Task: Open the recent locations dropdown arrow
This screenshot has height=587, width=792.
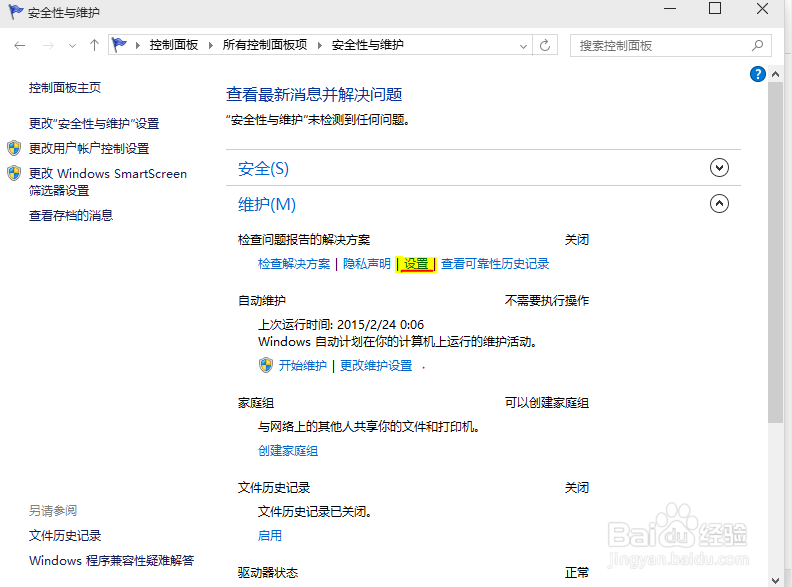Action: point(72,46)
